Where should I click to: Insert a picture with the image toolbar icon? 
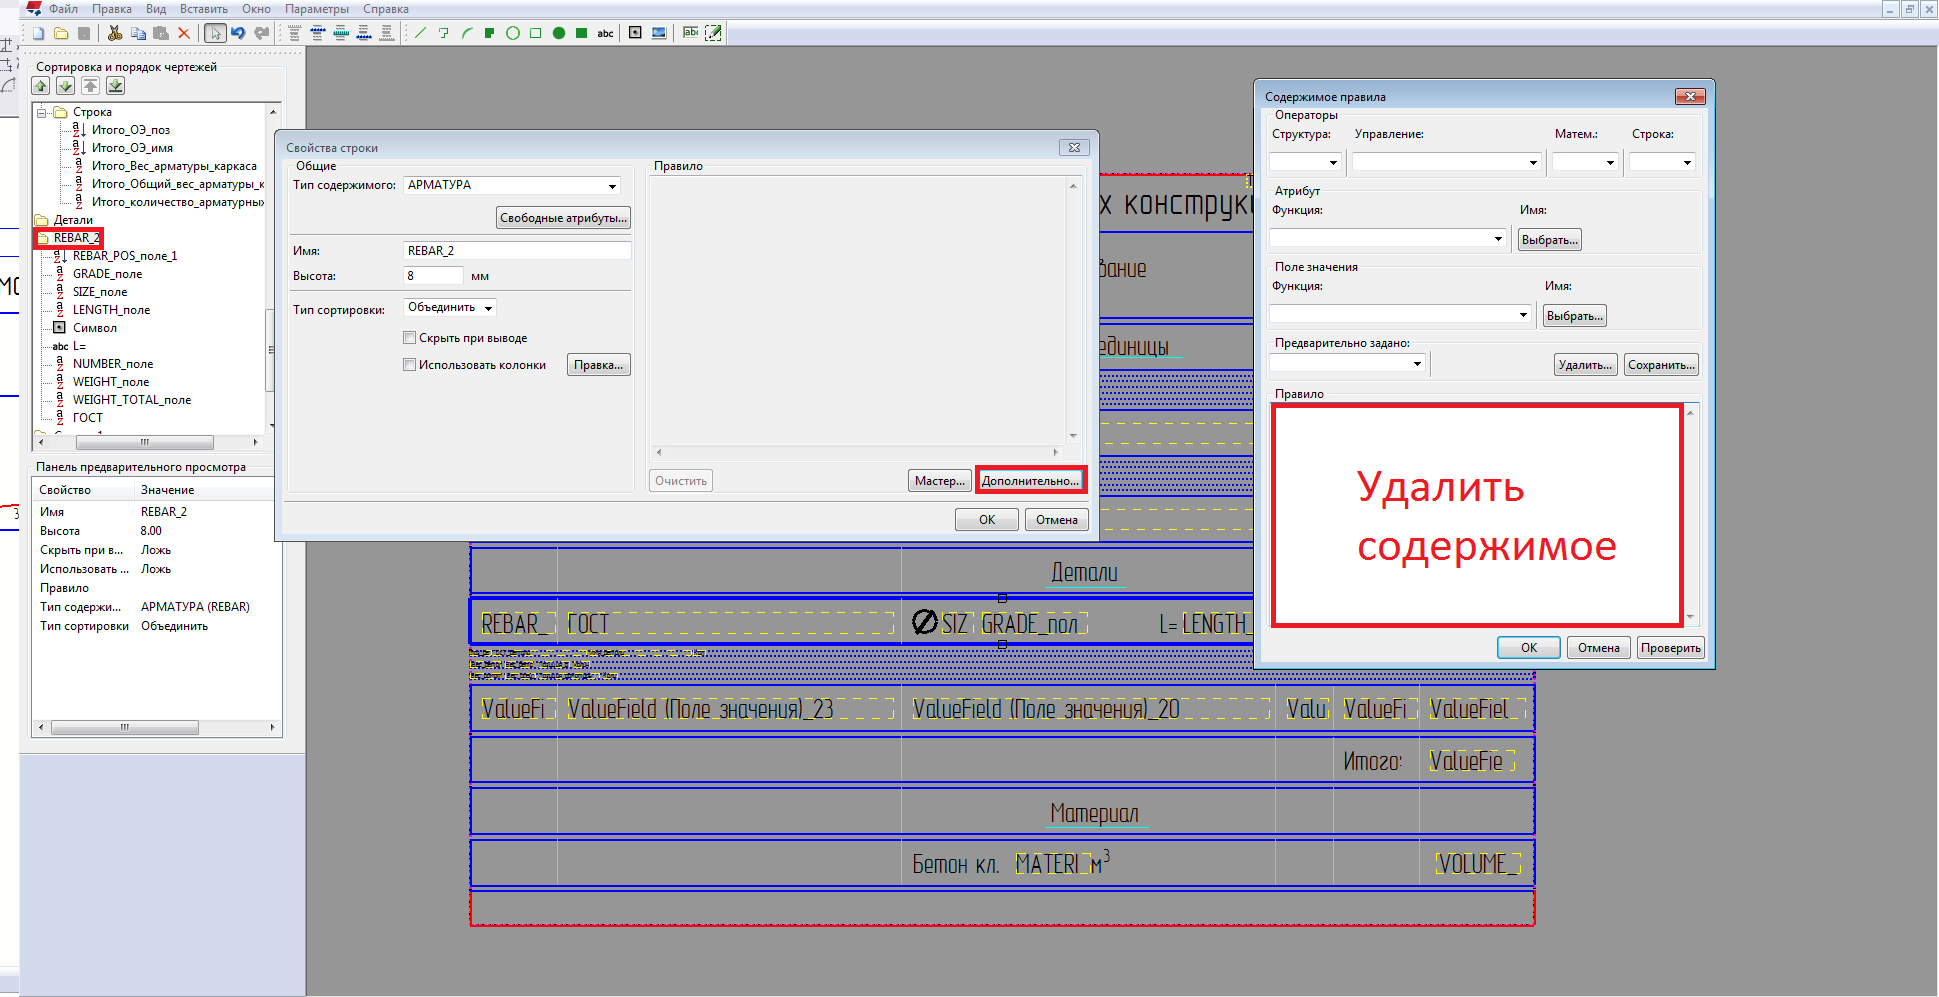pyautogui.click(x=659, y=33)
